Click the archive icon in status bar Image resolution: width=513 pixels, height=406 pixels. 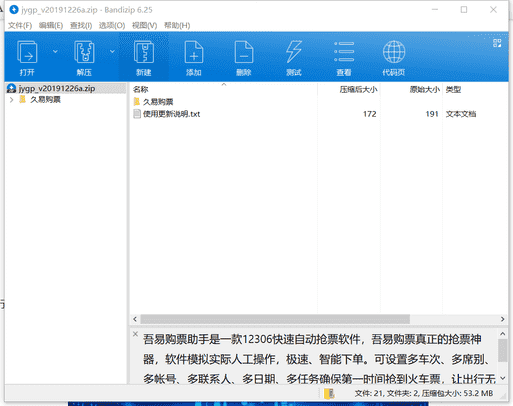point(329,393)
